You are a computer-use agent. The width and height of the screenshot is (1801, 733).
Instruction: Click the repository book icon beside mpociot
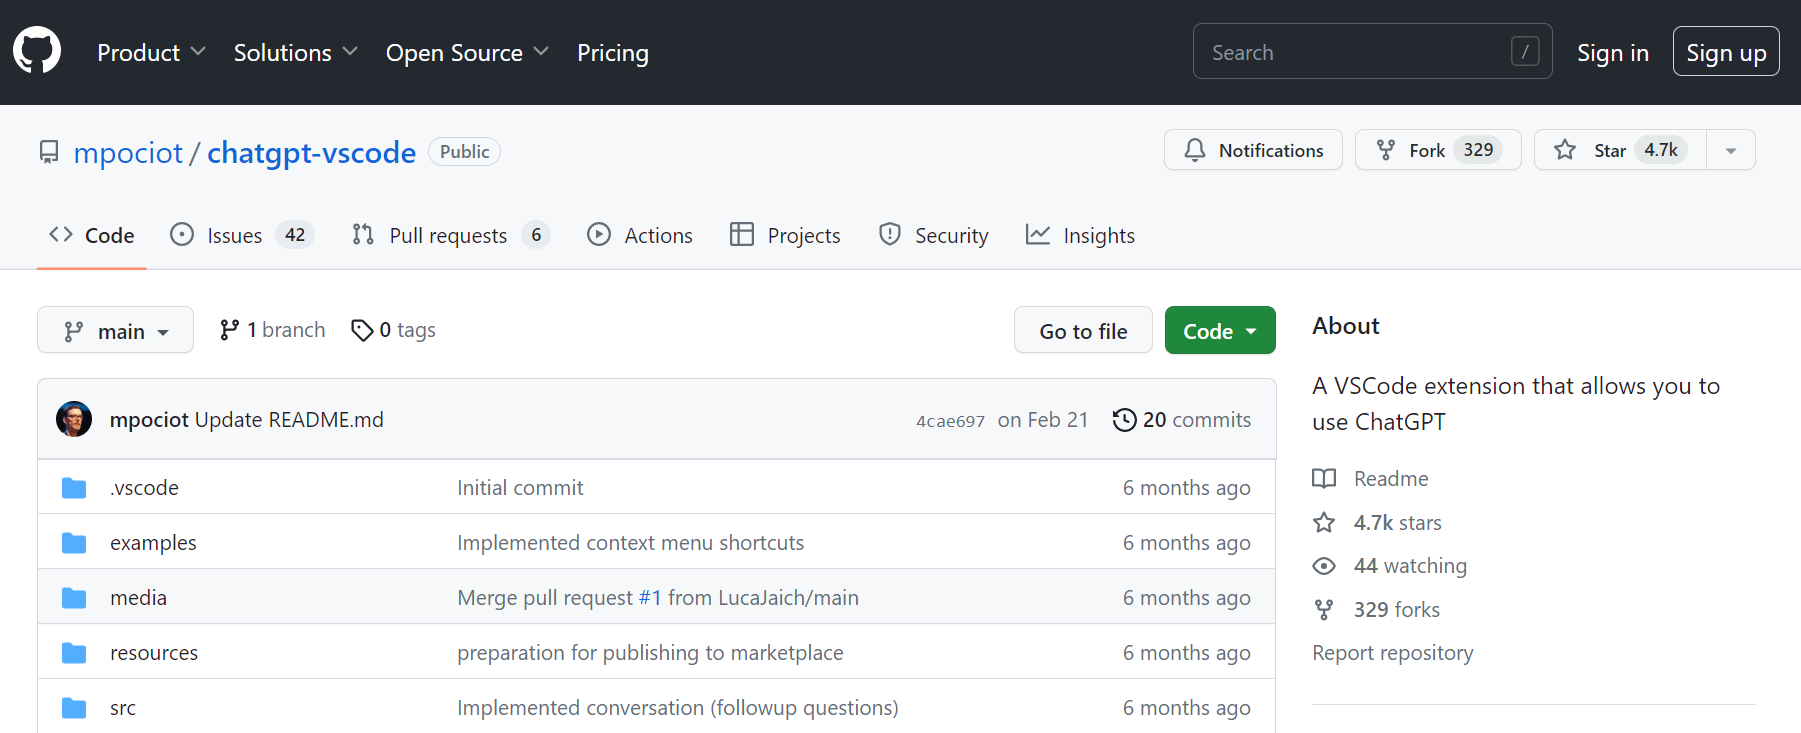click(49, 152)
